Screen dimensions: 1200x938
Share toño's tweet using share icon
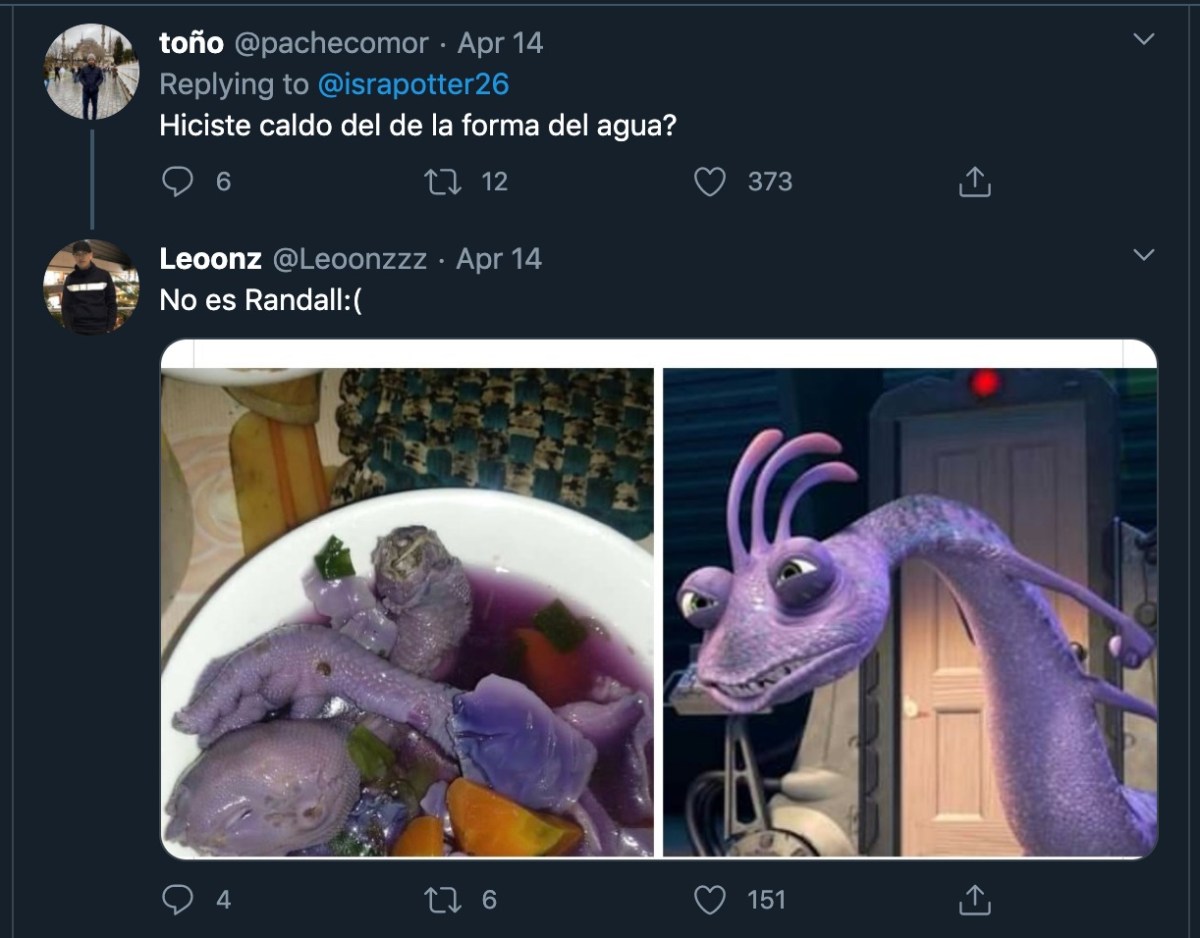click(x=974, y=182)
